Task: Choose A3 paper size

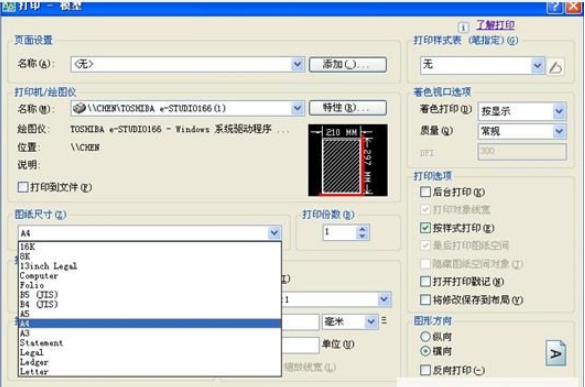Action: (150, 333)
